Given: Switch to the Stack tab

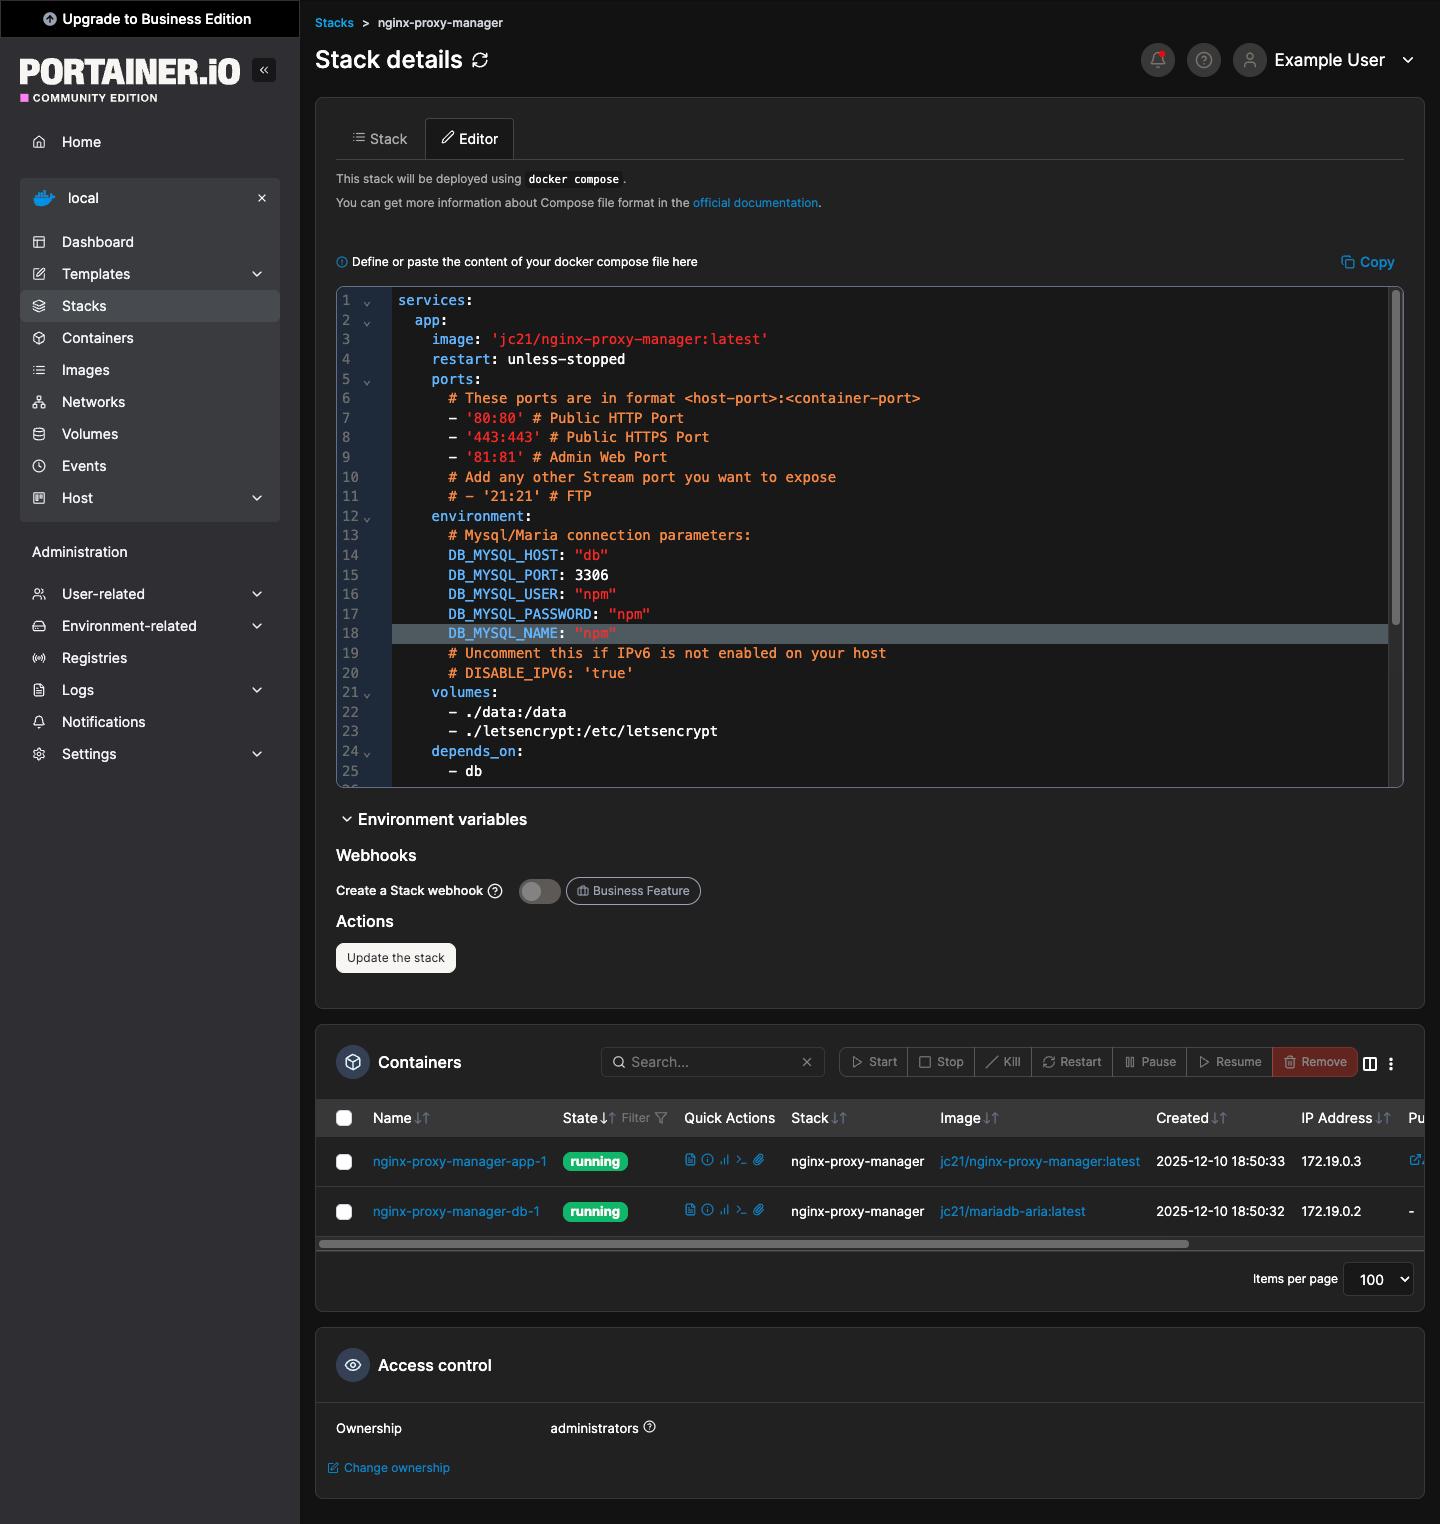Looking at the screenshot, I should (x=380, y=138).
